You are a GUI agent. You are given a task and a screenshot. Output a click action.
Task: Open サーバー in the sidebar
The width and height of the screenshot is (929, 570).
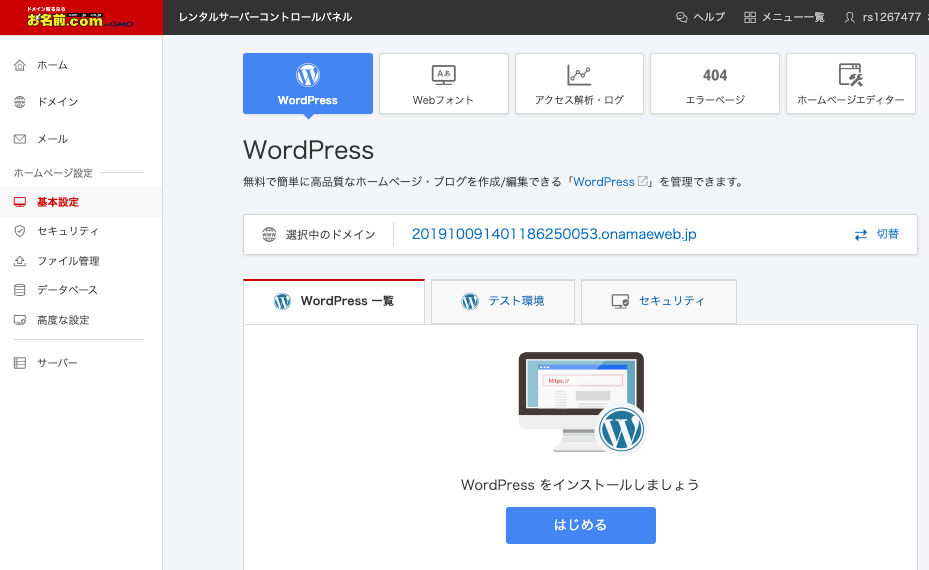click(x=57, y=363)
